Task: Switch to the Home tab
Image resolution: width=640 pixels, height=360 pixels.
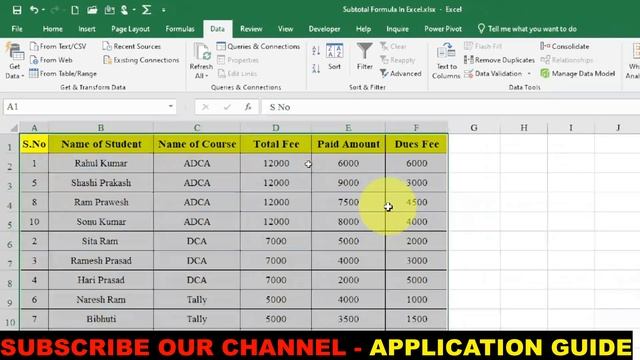Action: coord(53,29)
